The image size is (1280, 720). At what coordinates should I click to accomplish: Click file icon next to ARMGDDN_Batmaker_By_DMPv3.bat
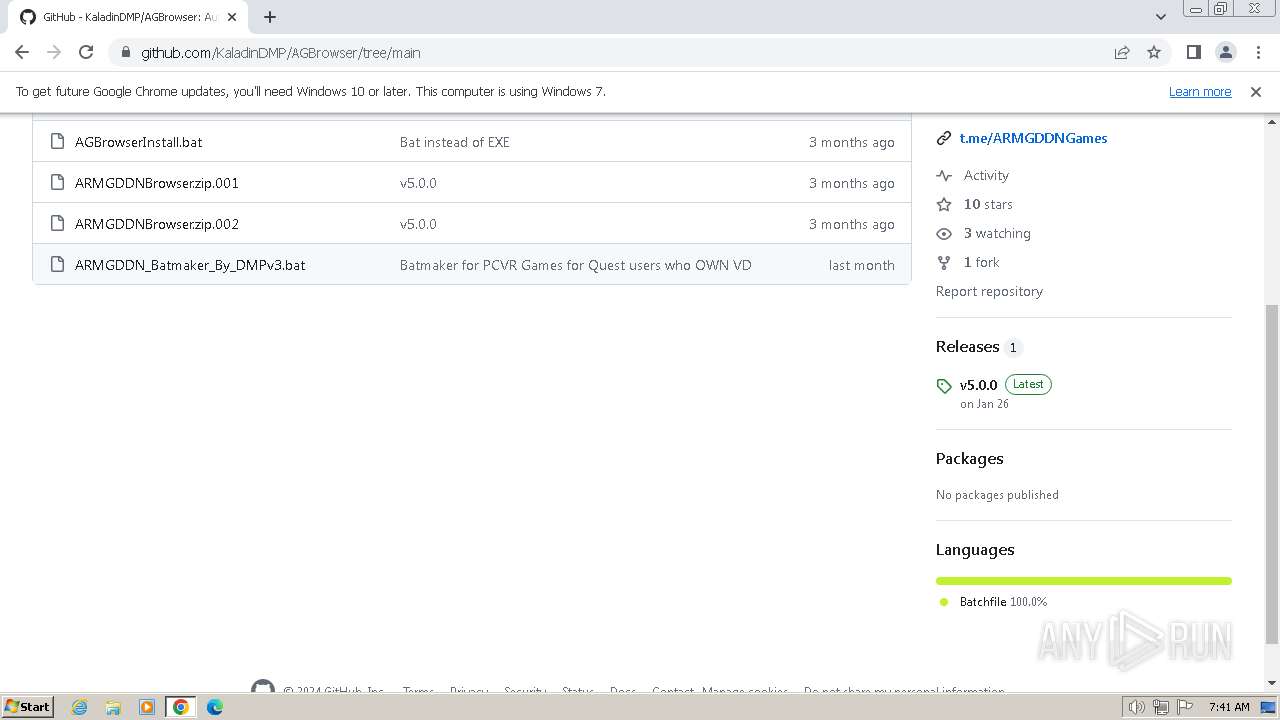pos(57,264)
